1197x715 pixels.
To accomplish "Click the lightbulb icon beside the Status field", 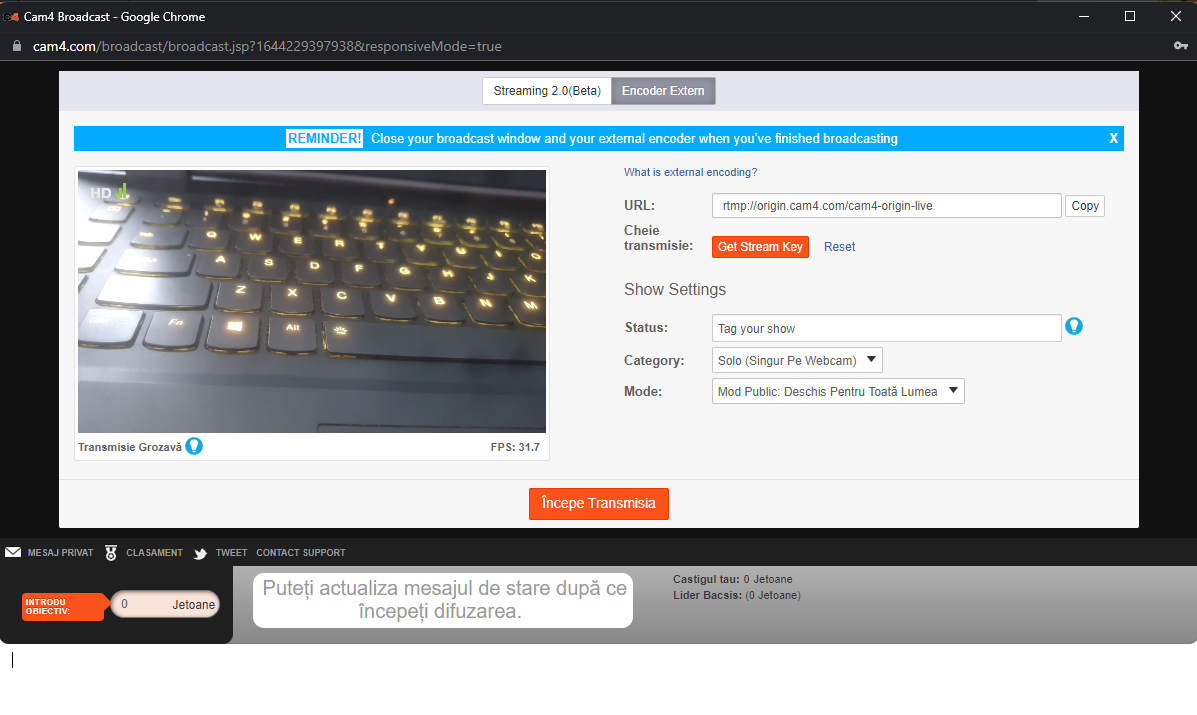I will pos(1074,327).
